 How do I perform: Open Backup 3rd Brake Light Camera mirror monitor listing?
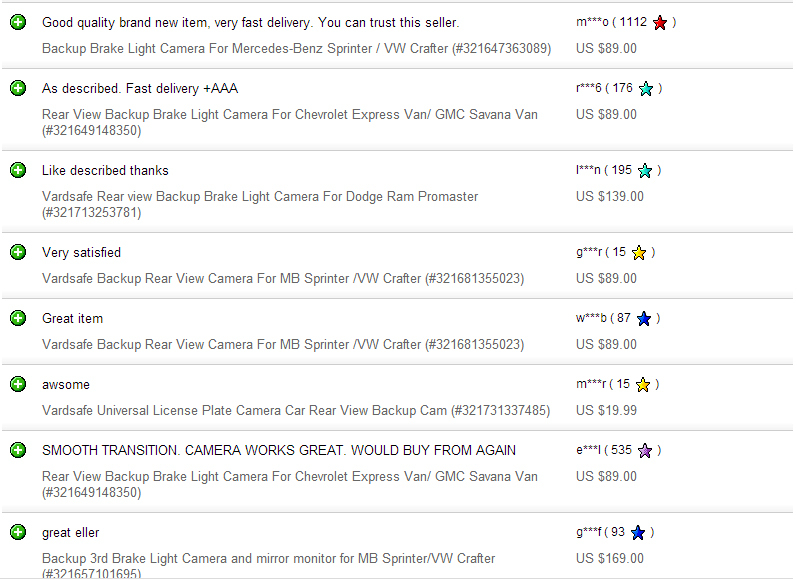268,566
